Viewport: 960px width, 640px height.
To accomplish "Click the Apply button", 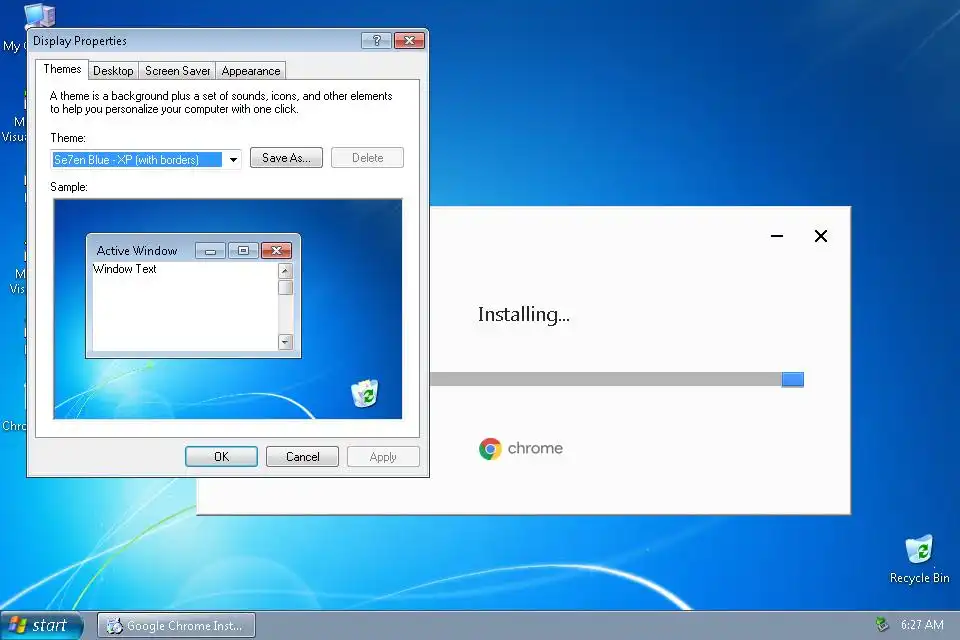I will click(383, 457).
